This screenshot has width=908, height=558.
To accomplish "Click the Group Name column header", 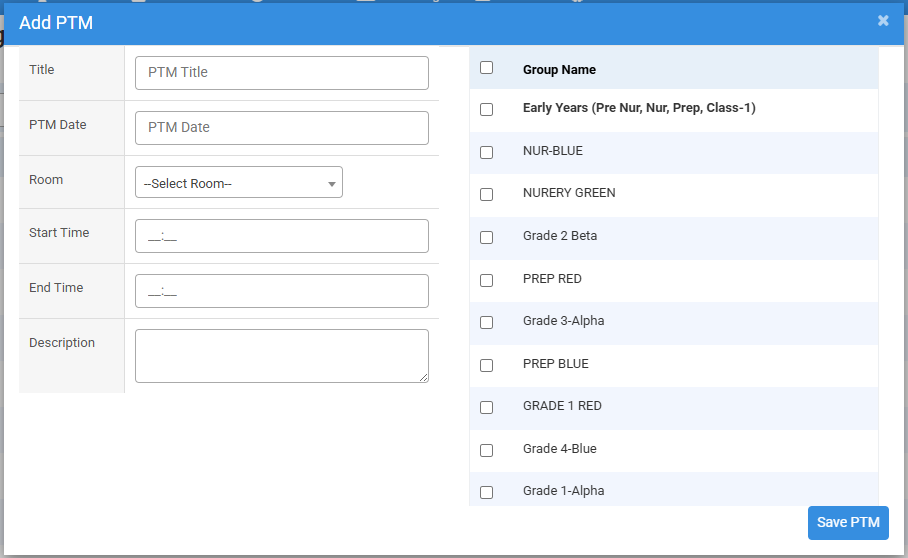I will tap(559, 69).
